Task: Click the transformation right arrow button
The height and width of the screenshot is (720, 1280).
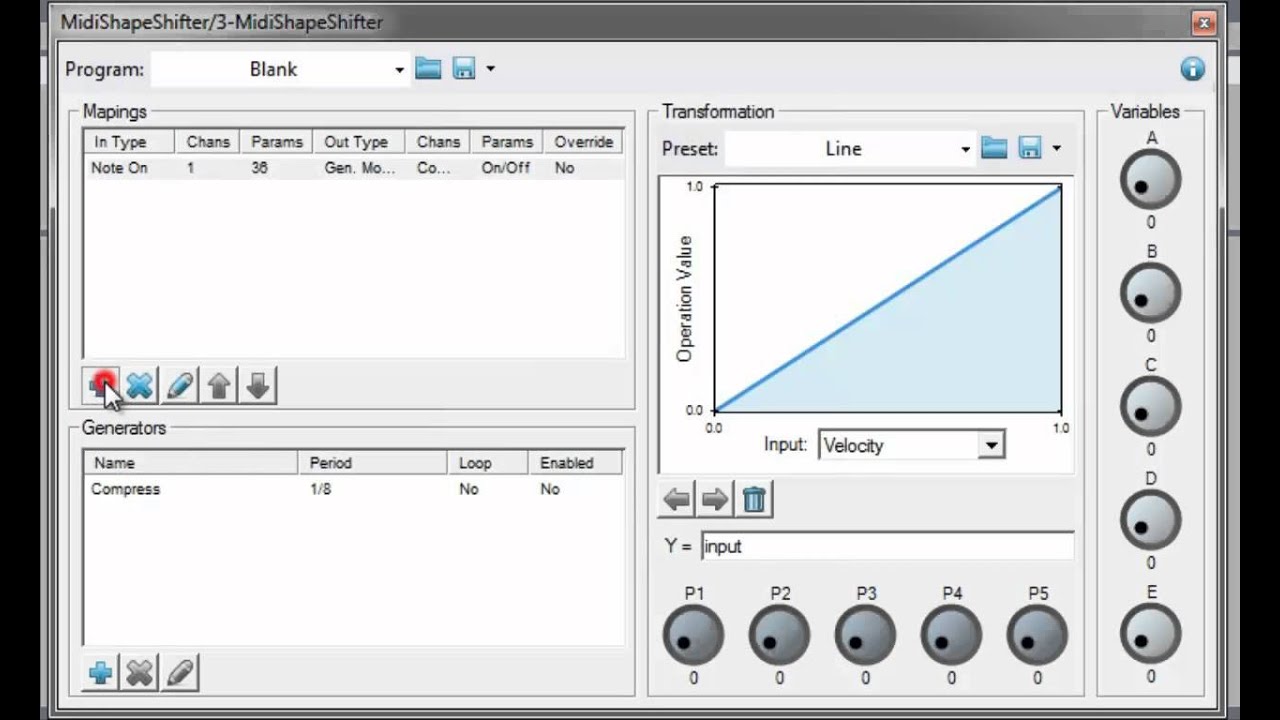Action: coord(716,499)
